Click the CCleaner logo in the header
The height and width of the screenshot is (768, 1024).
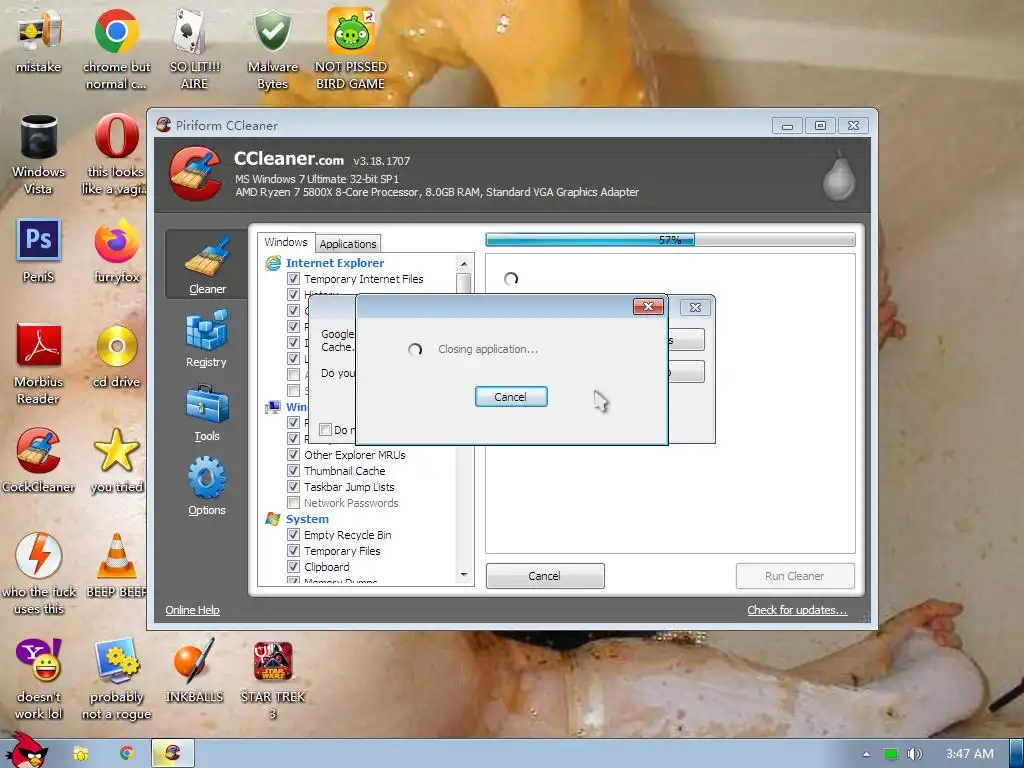click(195, 174)
